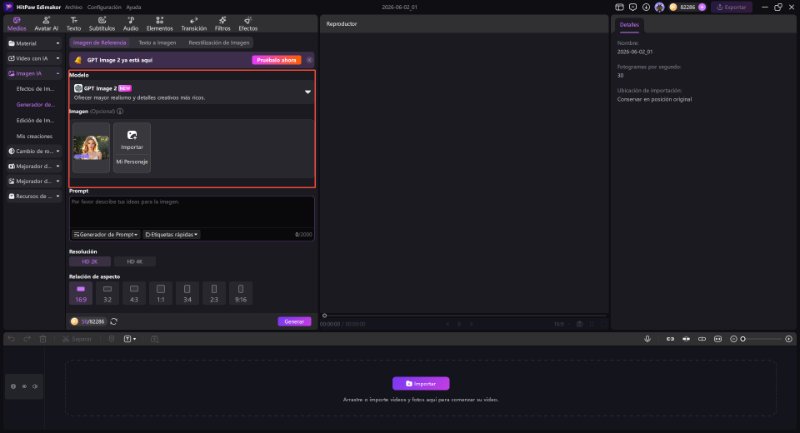Switch to Texto a Imagen tab
This screenshot has width=800, height=433.
point(157,43)
